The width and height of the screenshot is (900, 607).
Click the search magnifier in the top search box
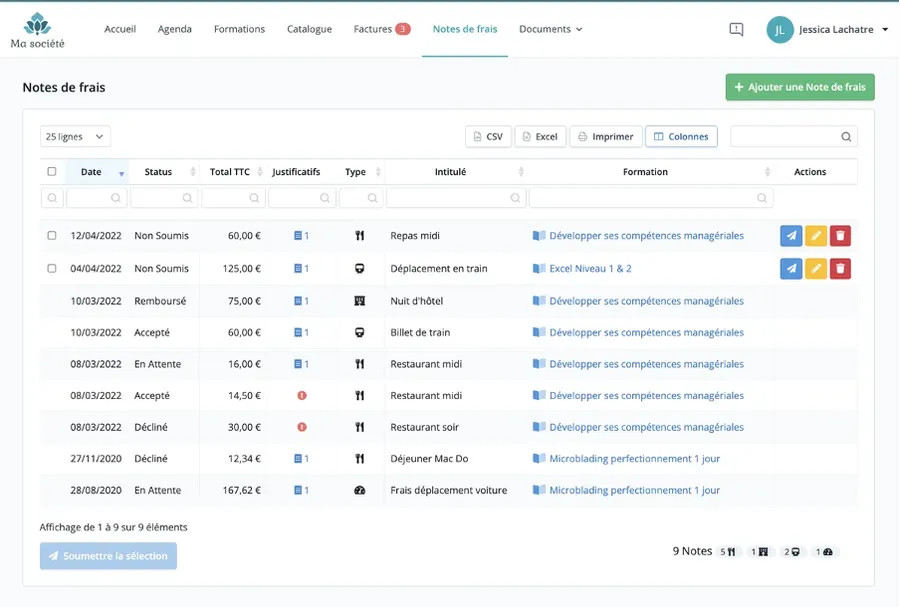coord(846,137)
